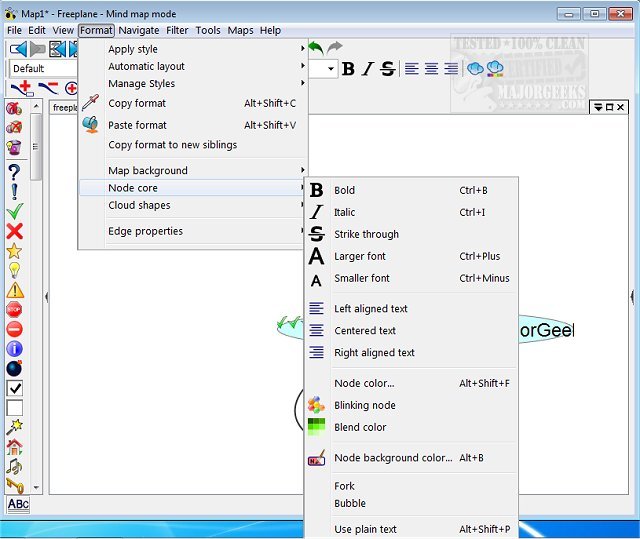Expand the Edge properties submenu

tap(193, 231)
